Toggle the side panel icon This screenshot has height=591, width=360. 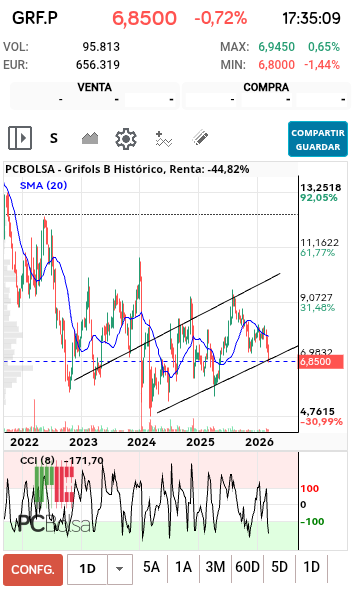(20, 138)
